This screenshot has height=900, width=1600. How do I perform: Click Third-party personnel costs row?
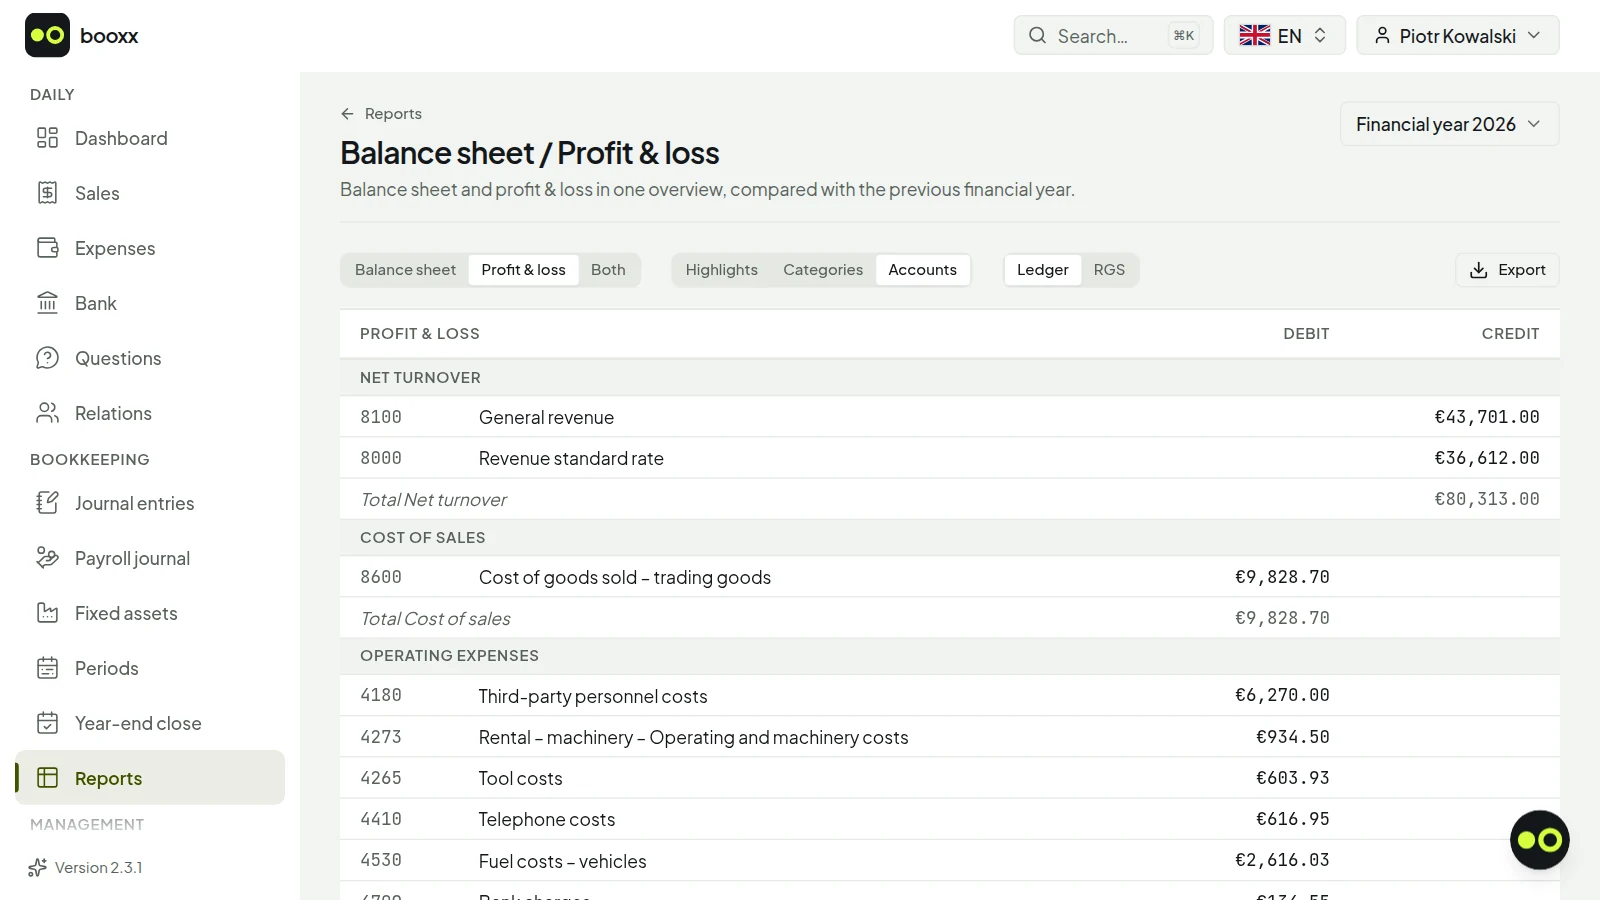click(949, 696)
